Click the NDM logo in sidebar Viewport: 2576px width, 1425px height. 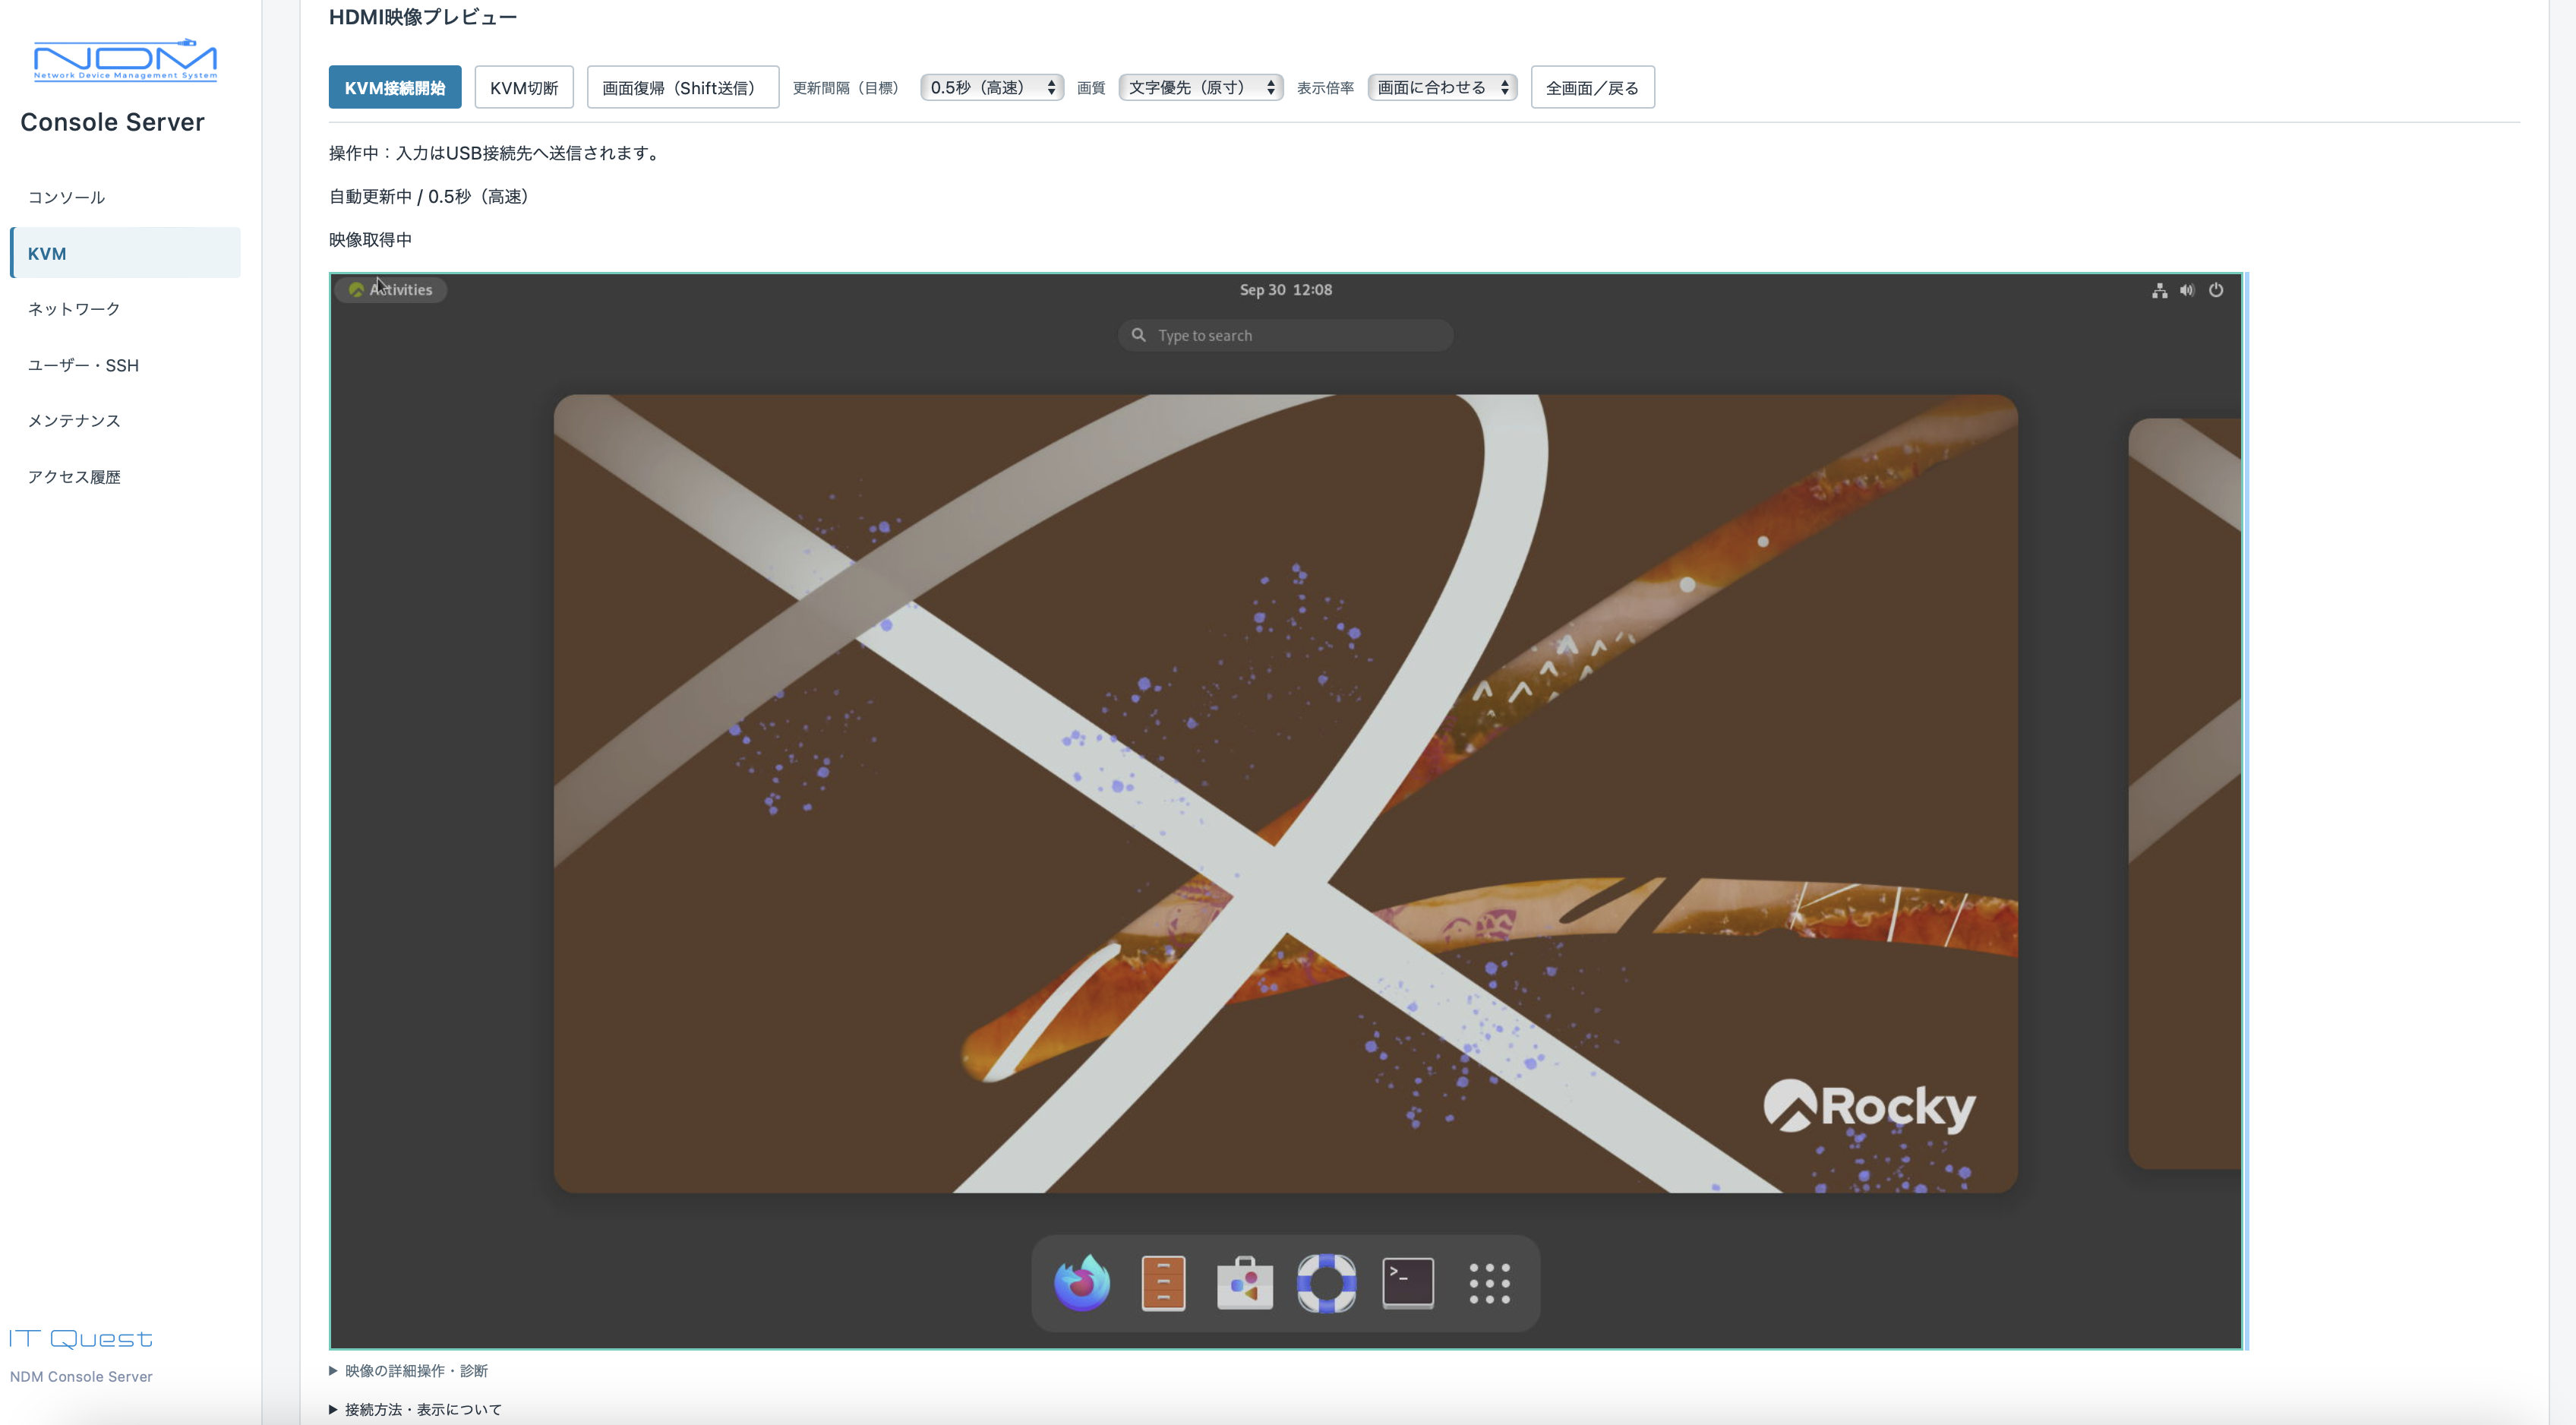click(125, 60)
